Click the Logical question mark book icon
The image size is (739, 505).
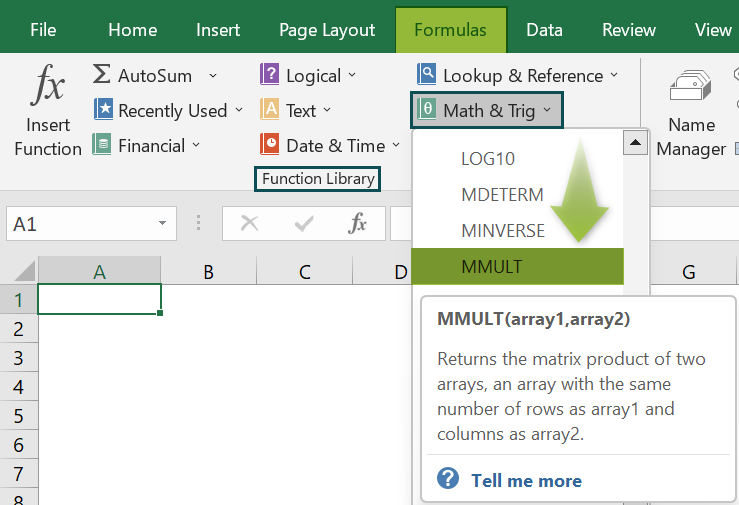pyautogui.click(x=270, y=74)
